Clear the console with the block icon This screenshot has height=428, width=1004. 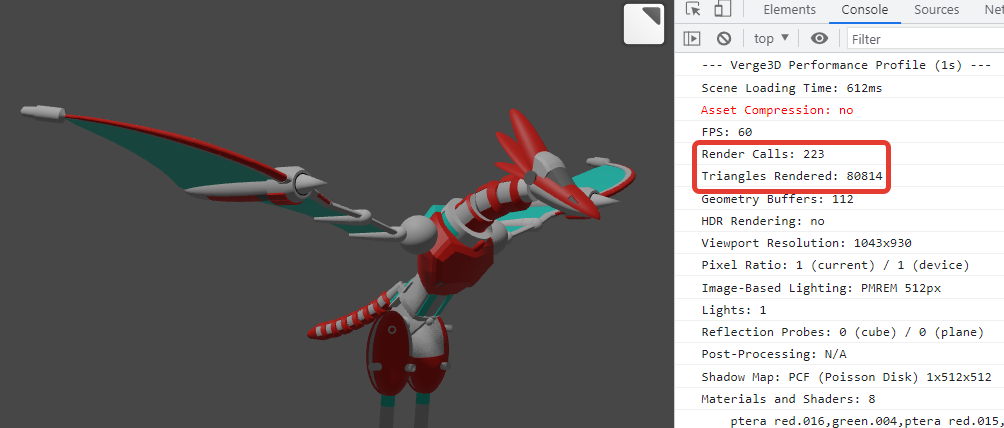[x=724, y=38]
